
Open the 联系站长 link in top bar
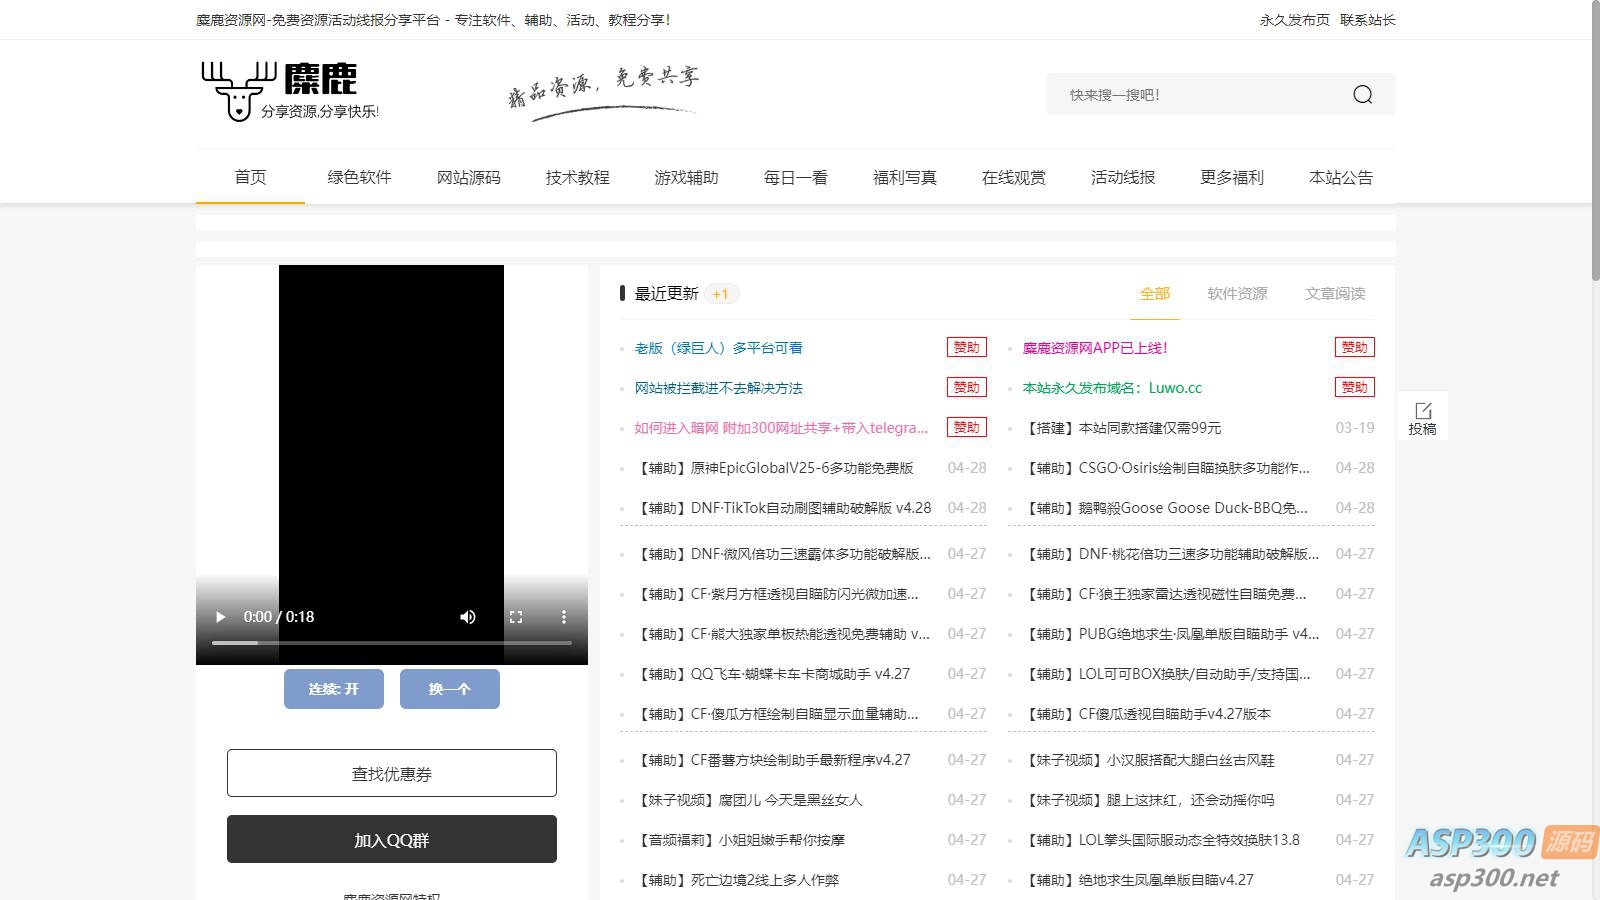[x=1367, y=20]
